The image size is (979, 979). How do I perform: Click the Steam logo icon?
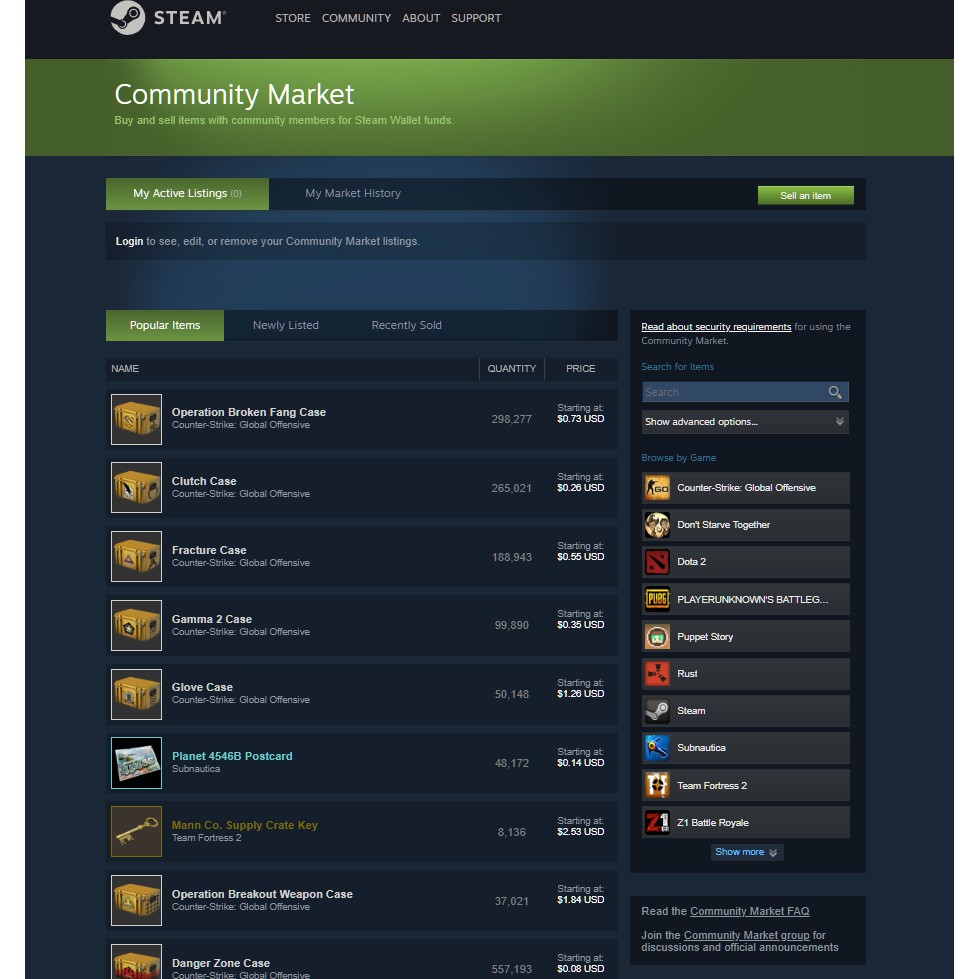[127, 17]
